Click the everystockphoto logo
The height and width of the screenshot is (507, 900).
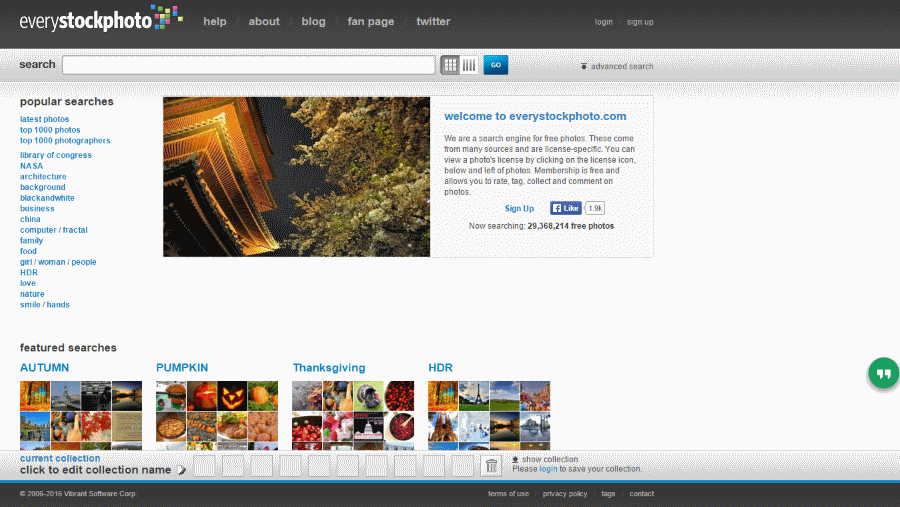(101, 18)
